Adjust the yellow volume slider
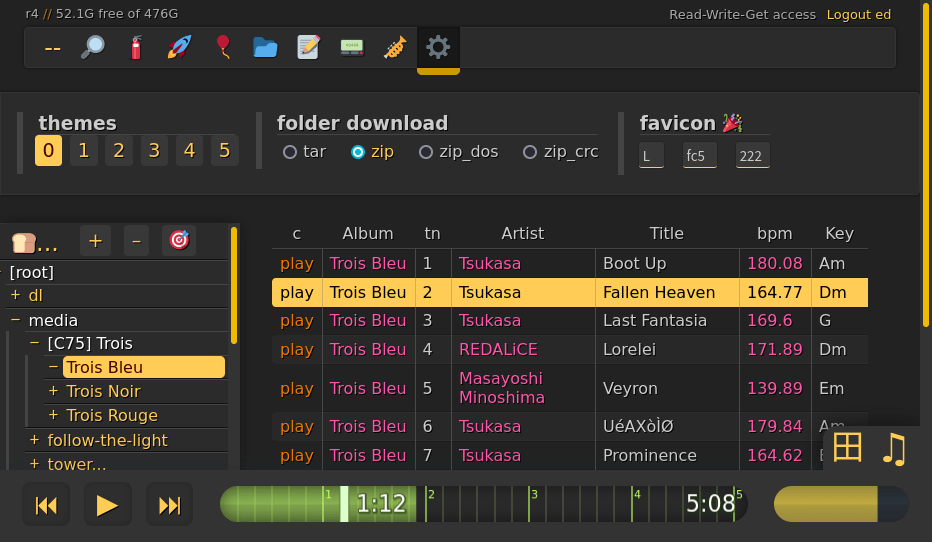This screenshot has height=542, width=932. pos(840,504)
